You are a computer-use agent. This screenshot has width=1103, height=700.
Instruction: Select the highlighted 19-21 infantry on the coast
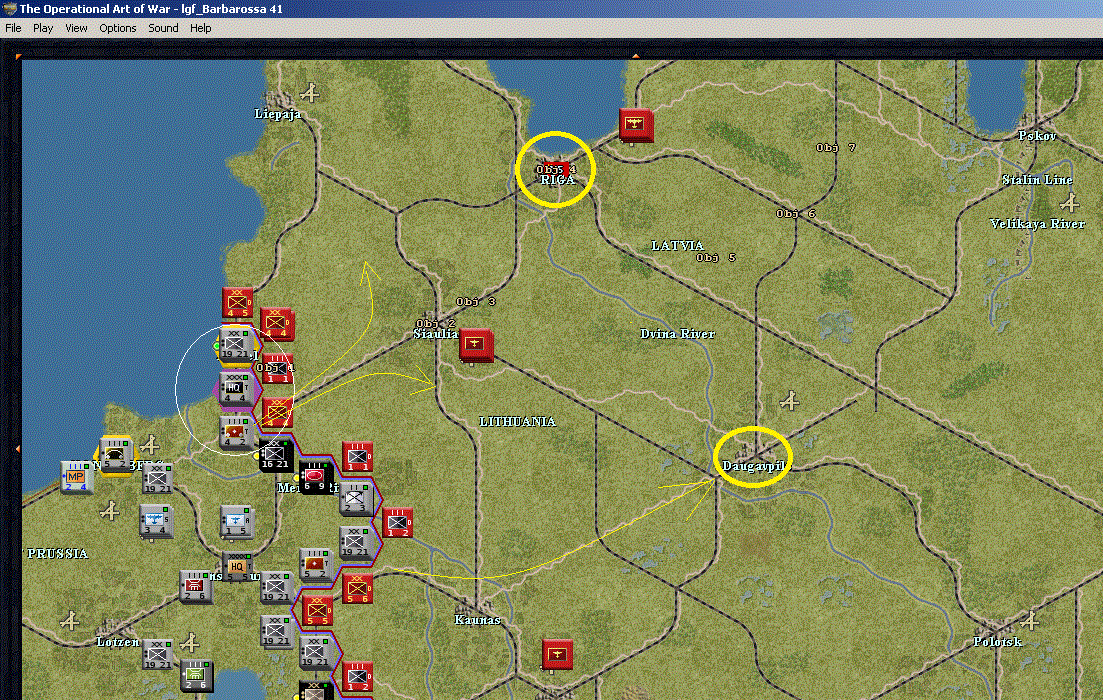236,345
